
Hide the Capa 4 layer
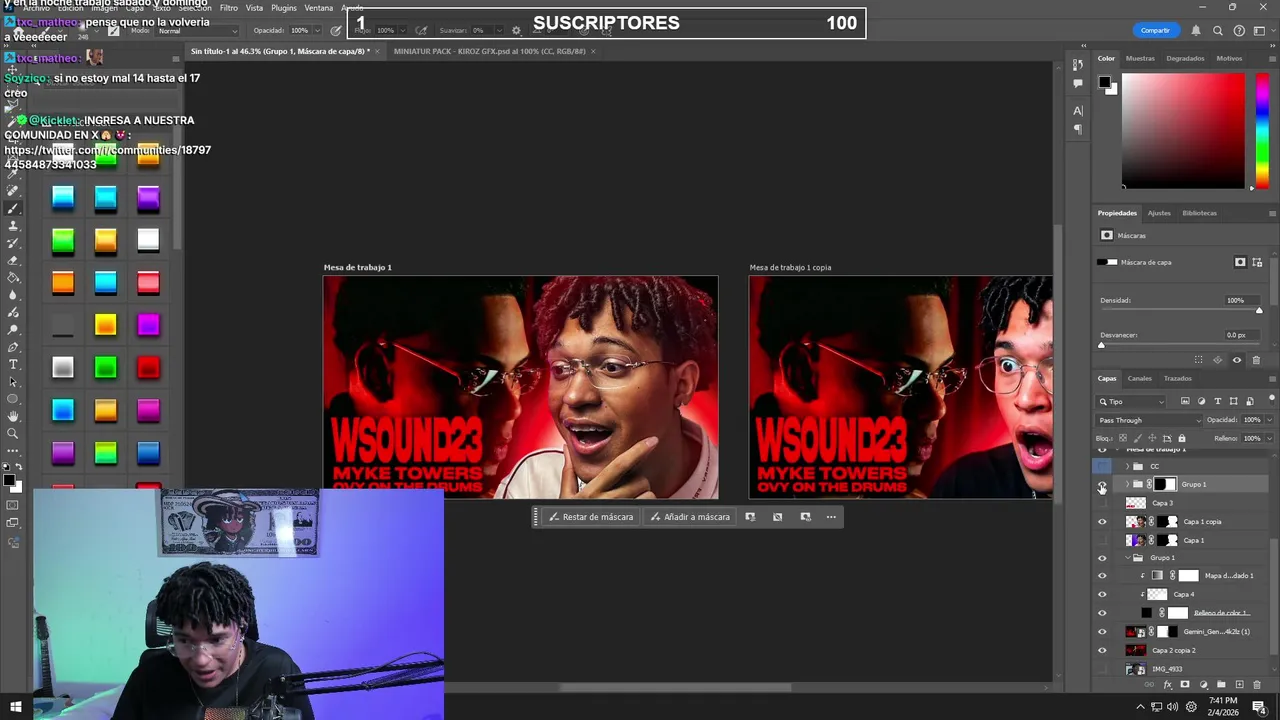point(1102,594)
